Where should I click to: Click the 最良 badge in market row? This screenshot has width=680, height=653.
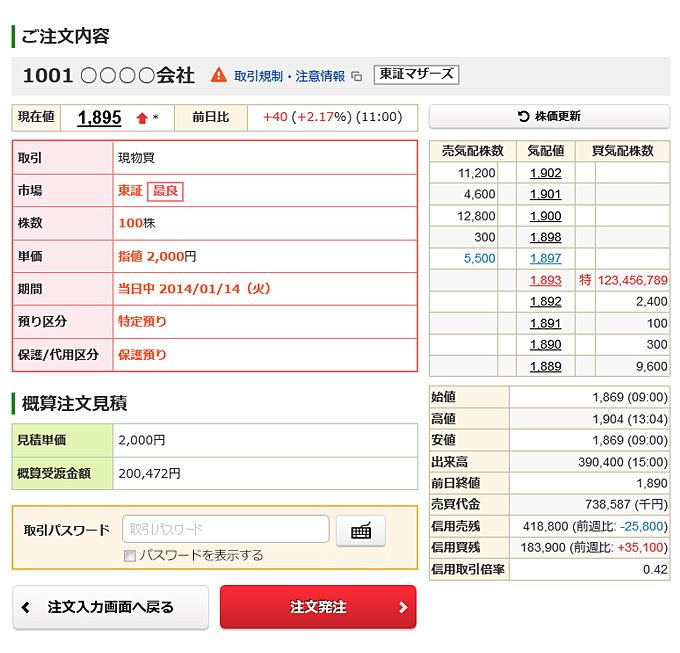coord(166,190)
